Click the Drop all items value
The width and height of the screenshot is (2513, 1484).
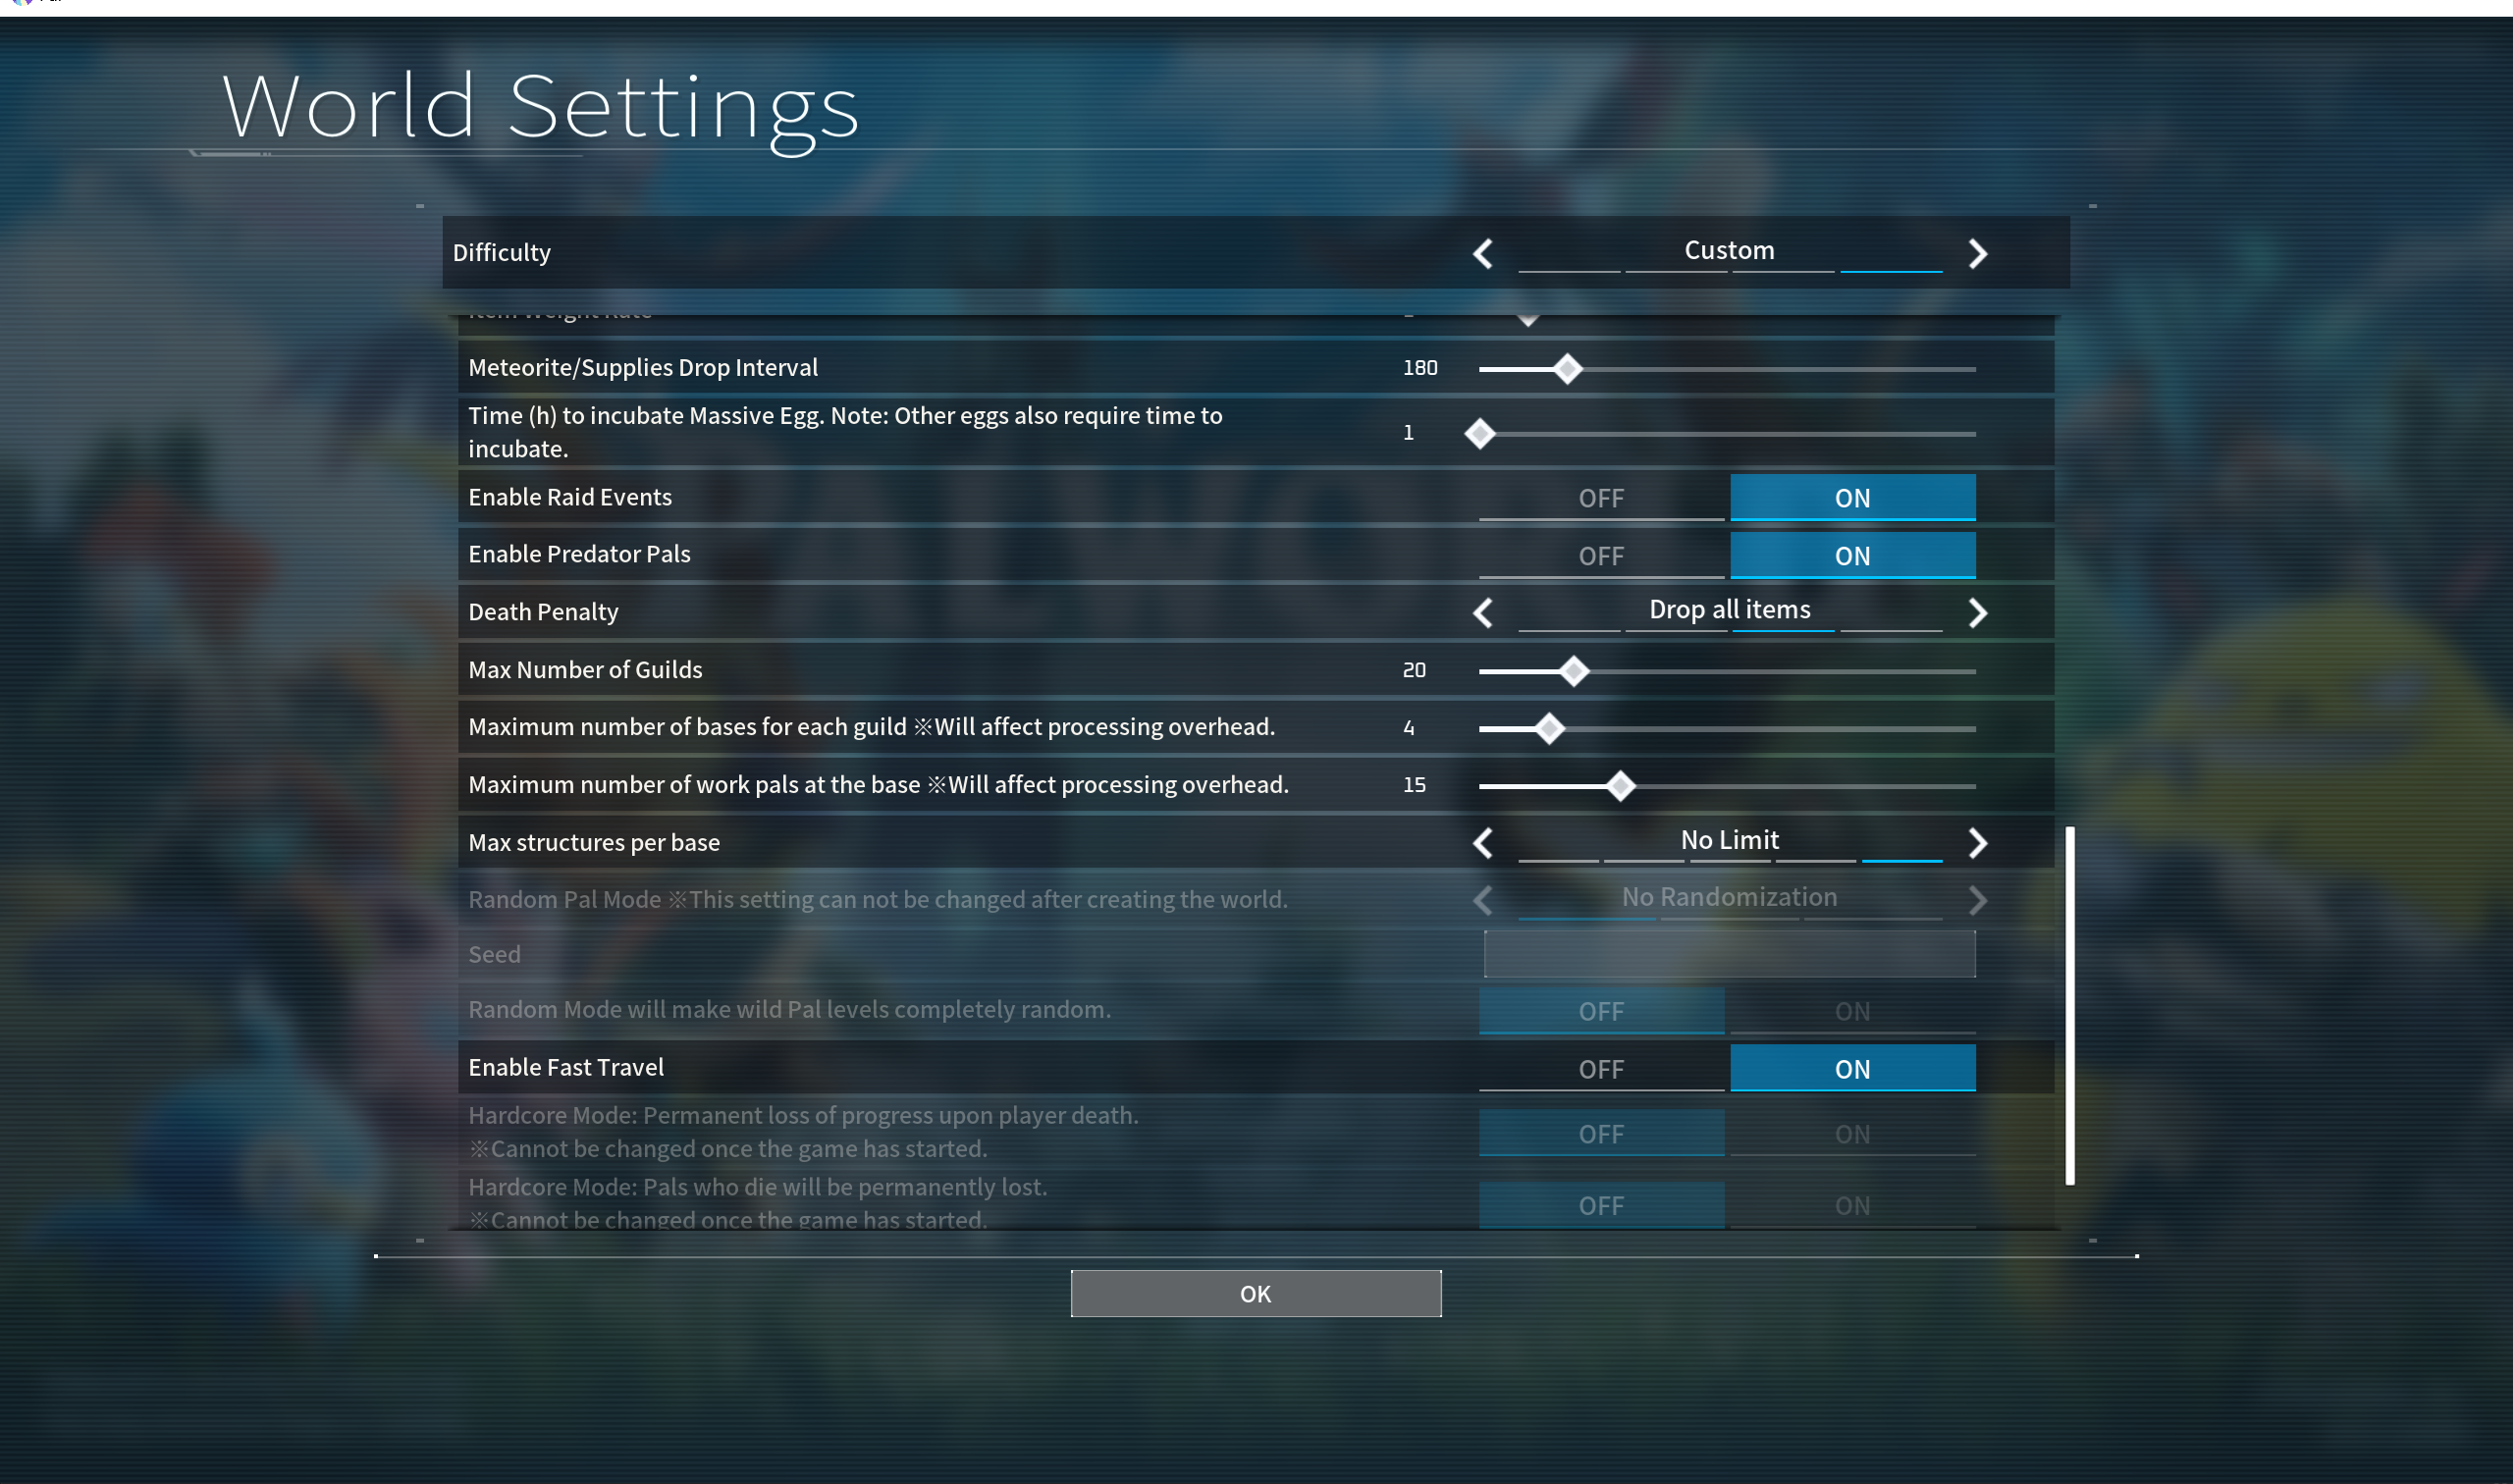pyautogui.click(x=1729, y=609)
